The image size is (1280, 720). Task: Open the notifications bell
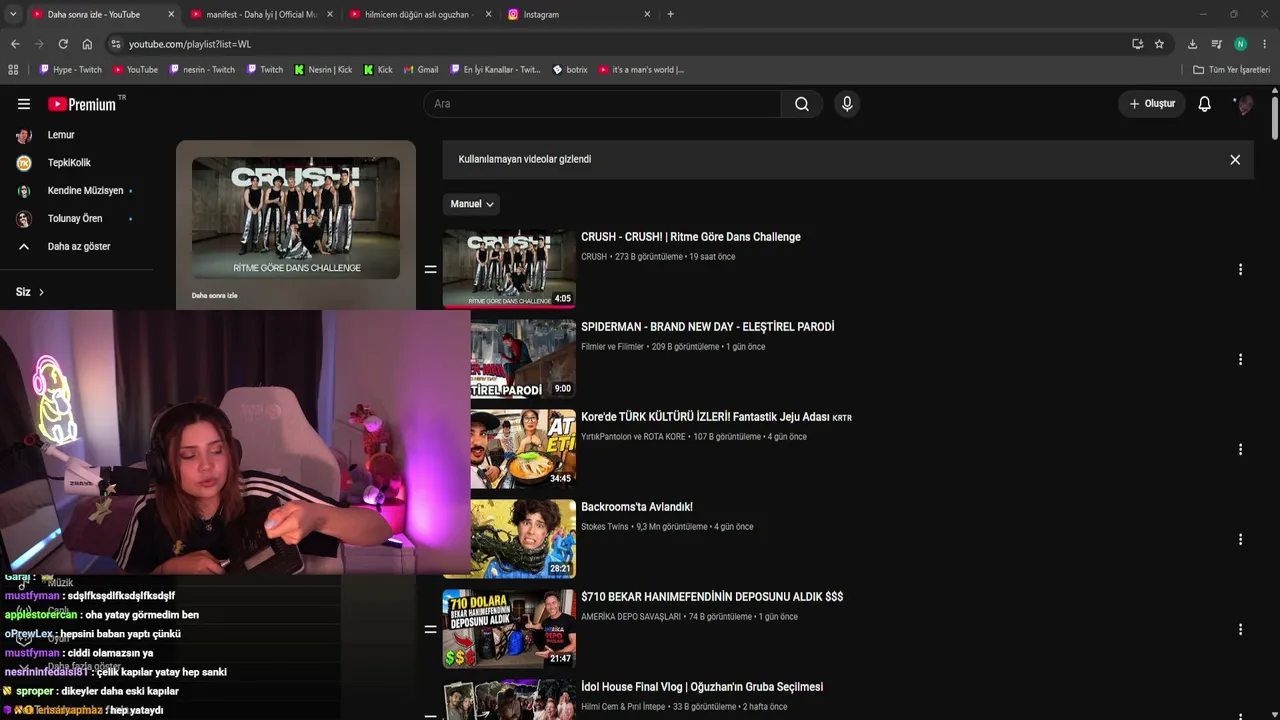click(1205, 104)
